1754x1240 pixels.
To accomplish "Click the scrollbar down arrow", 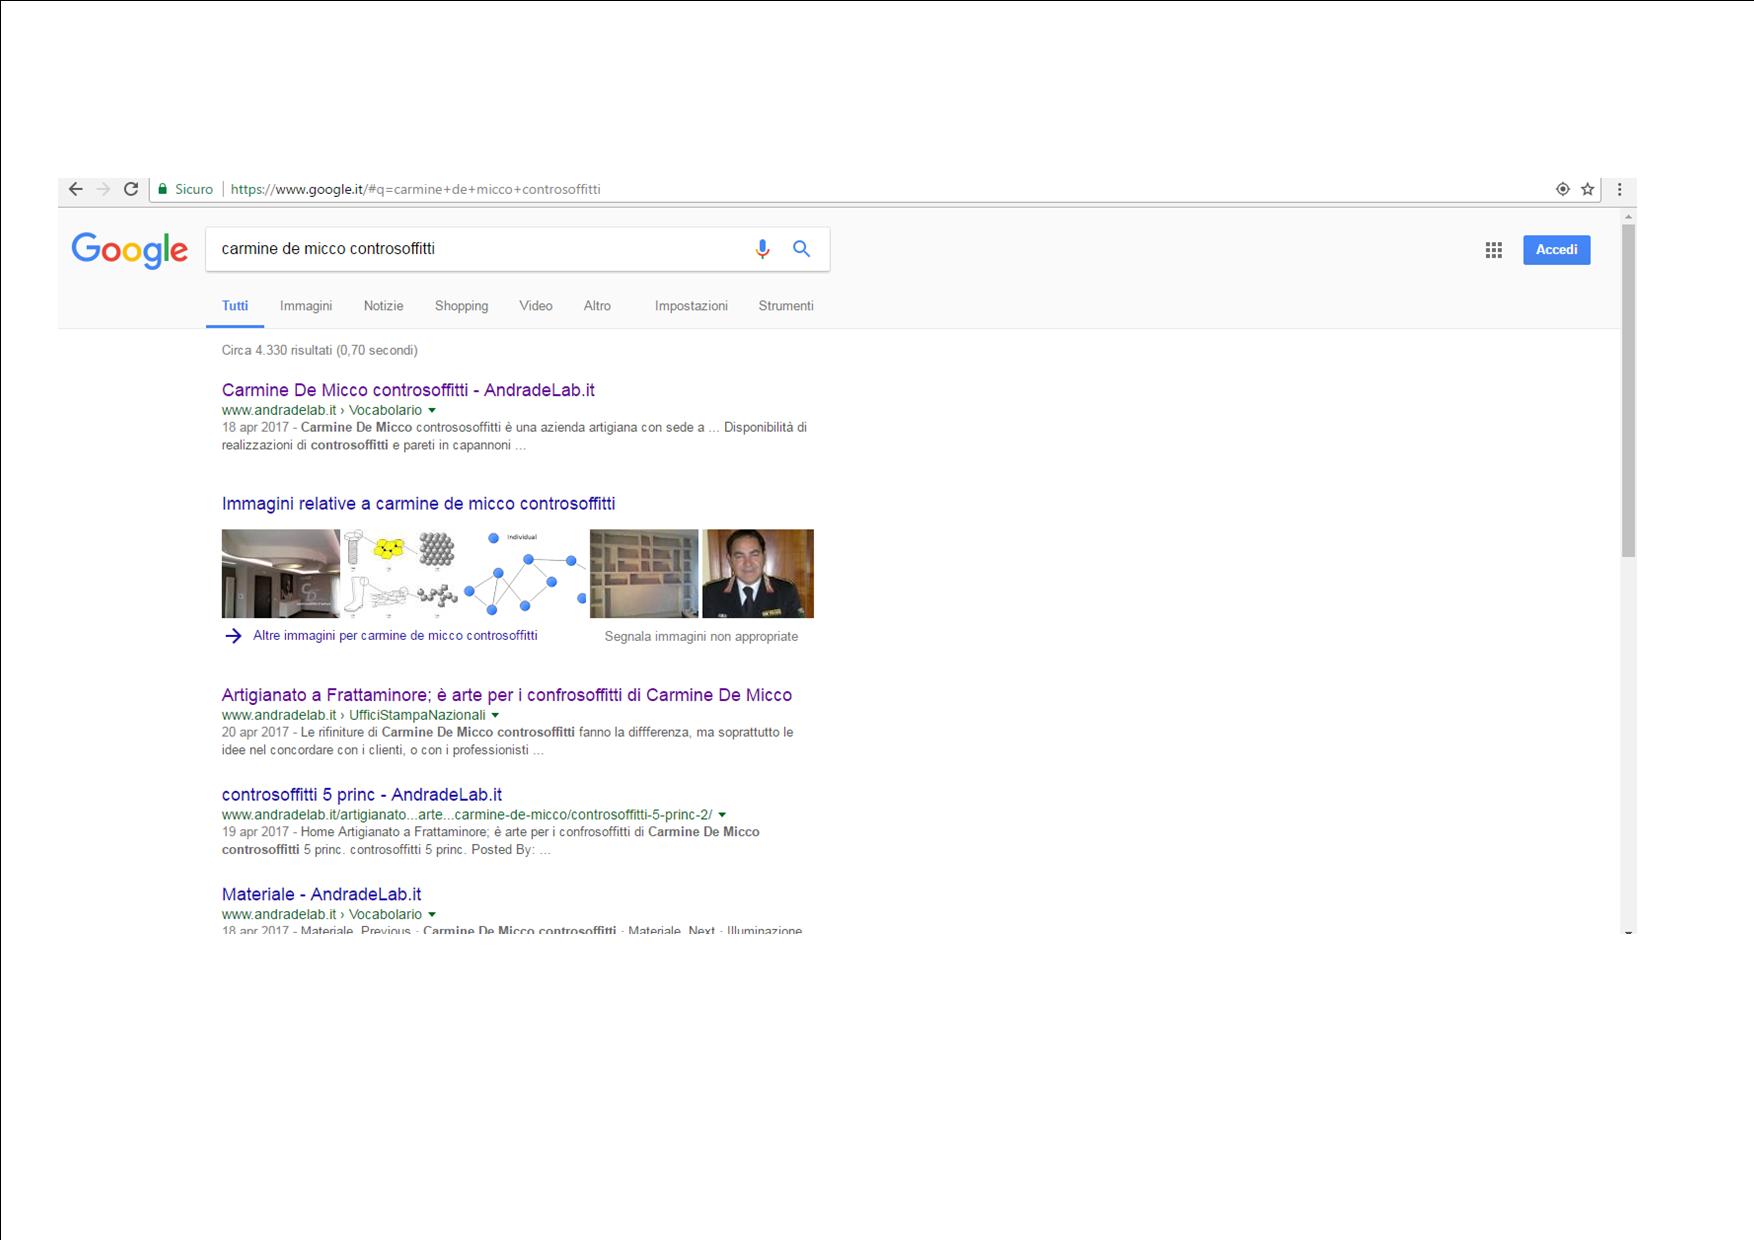I will point(1628,932).
